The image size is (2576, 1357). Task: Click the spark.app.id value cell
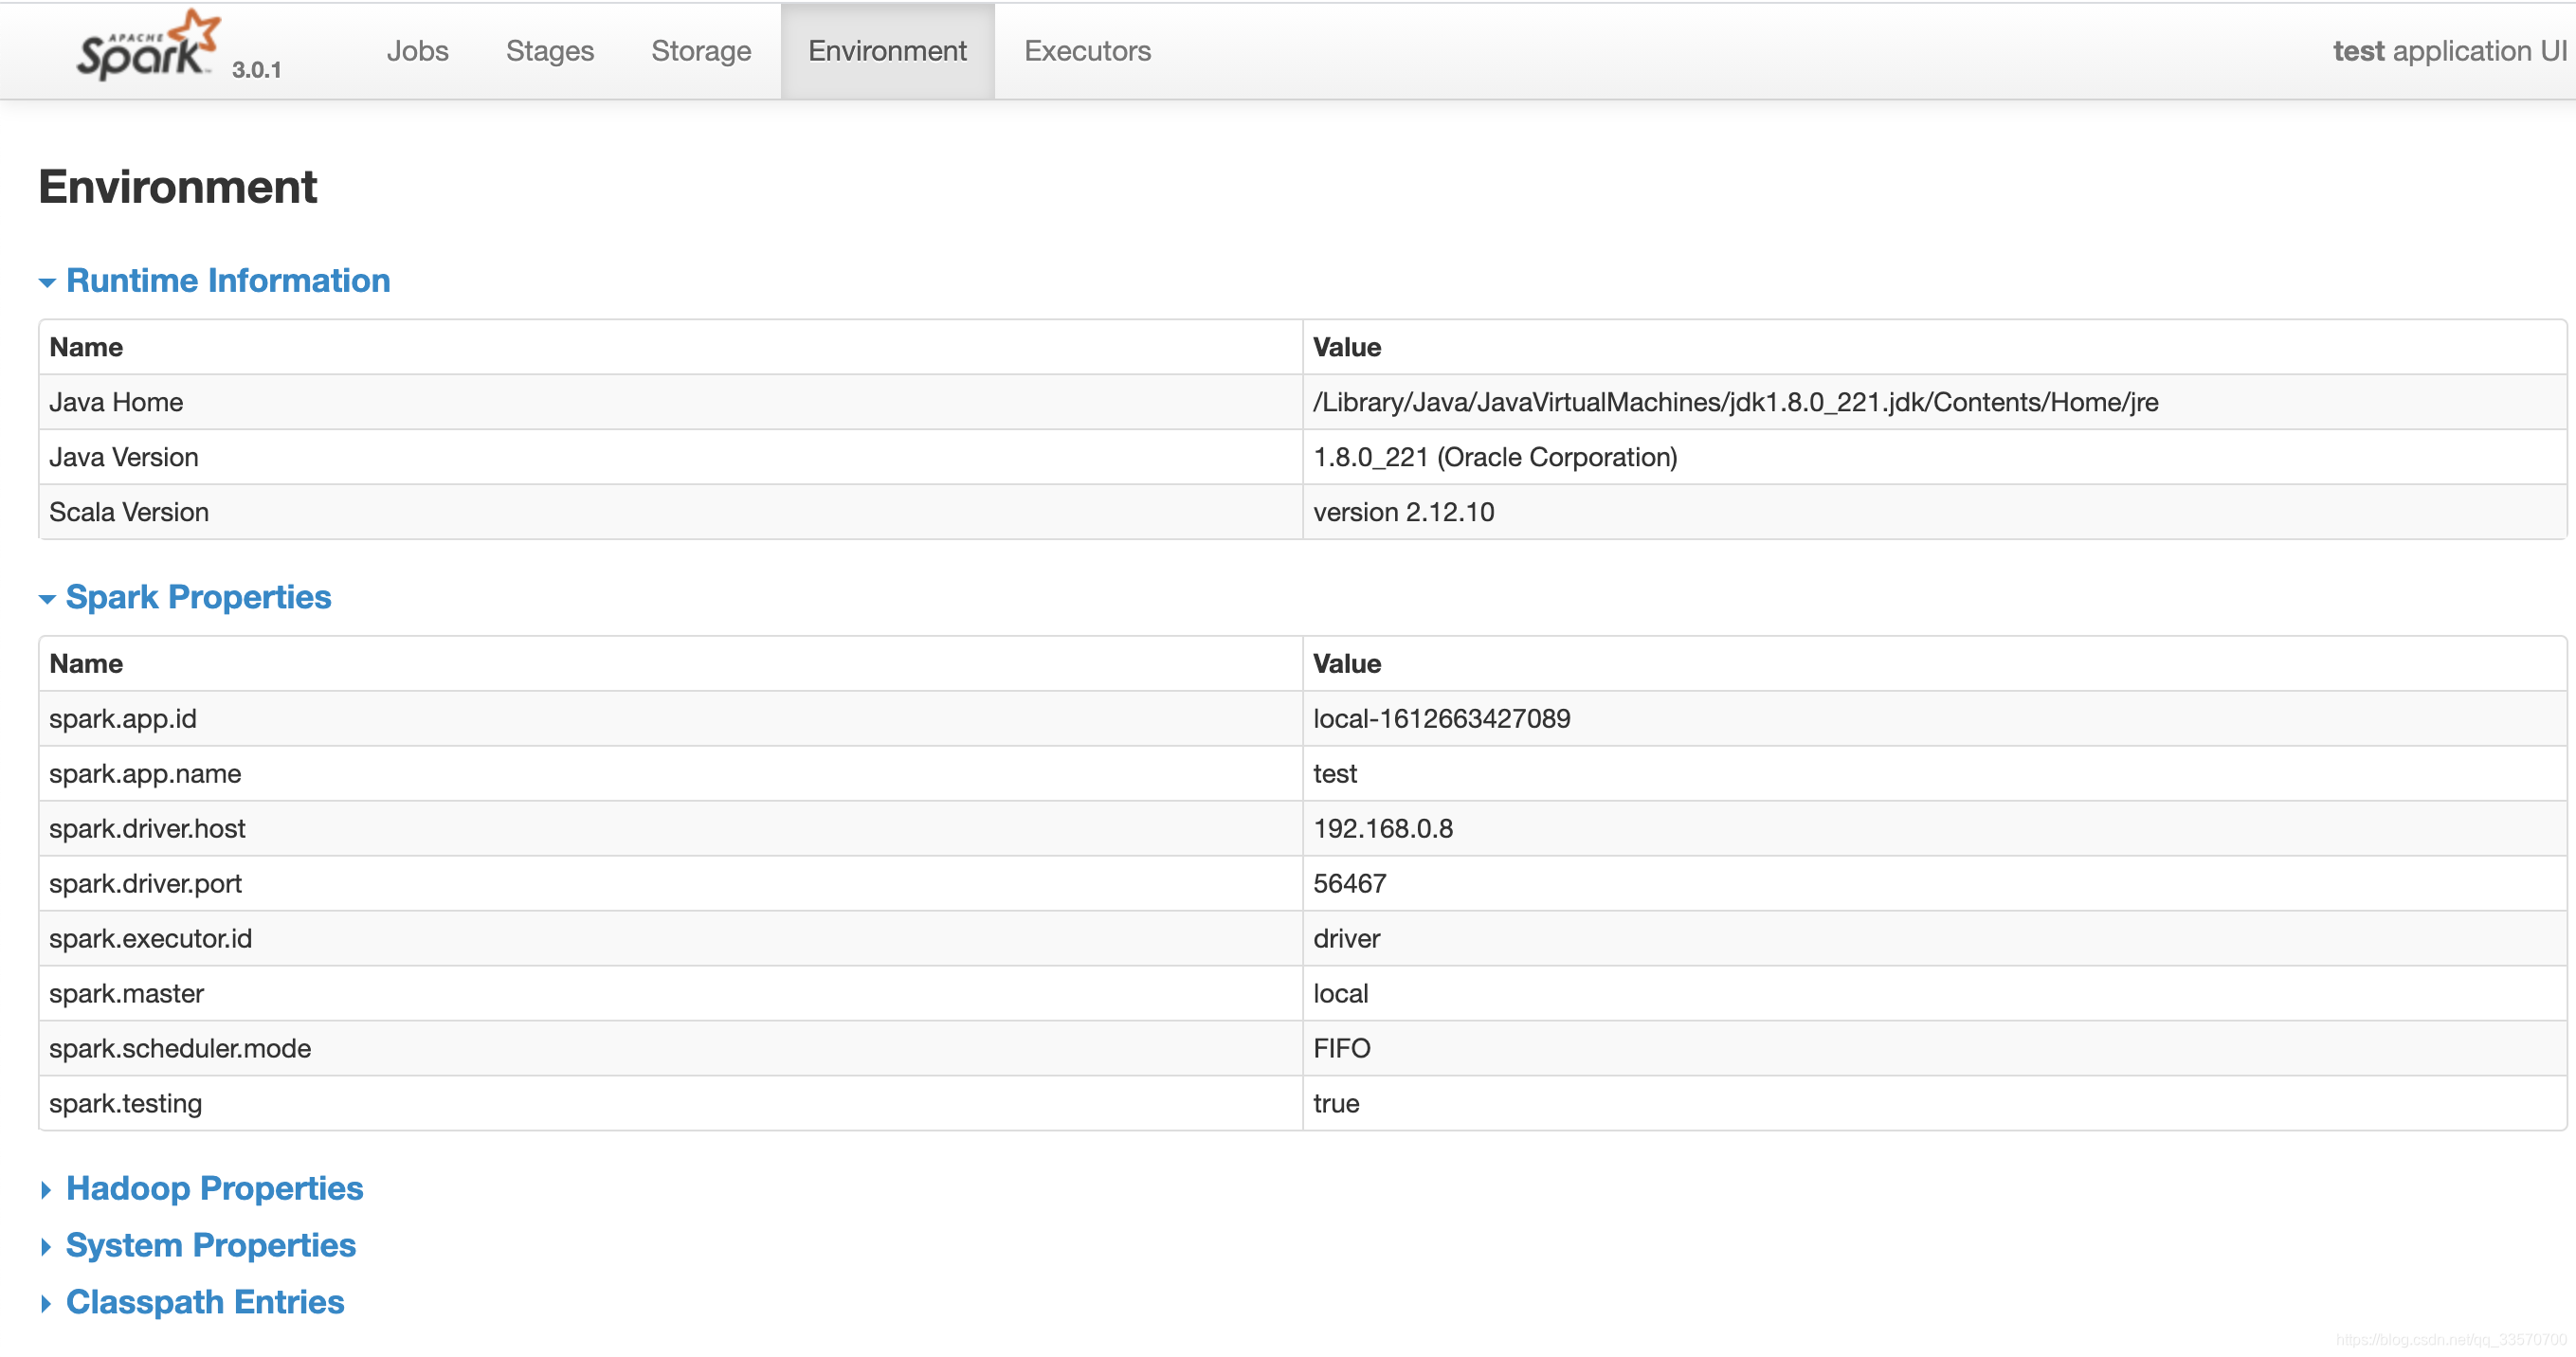point(1441,719)
